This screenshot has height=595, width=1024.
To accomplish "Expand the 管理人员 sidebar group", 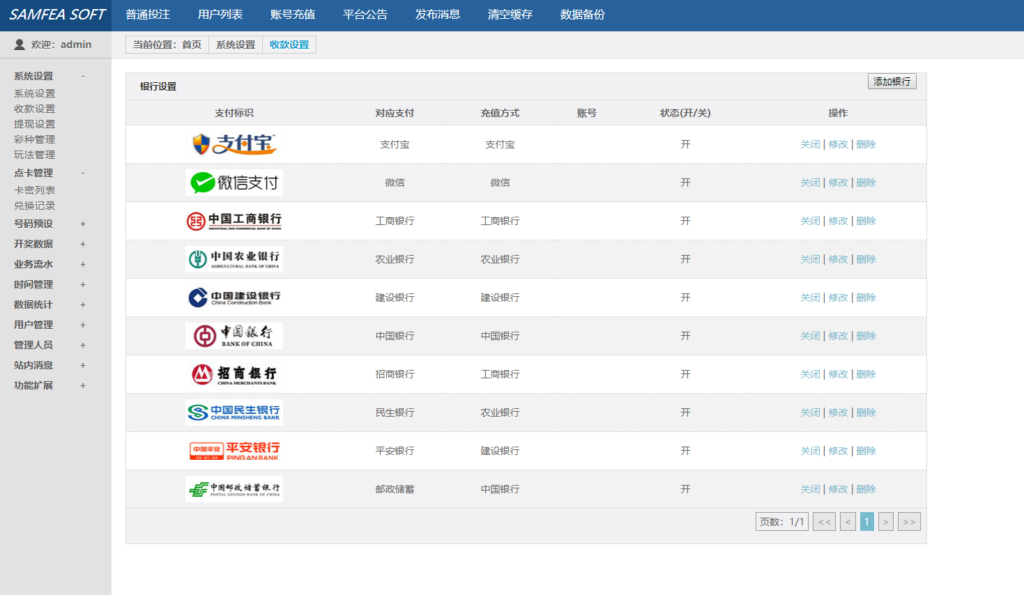I will (x=83, y=346).
